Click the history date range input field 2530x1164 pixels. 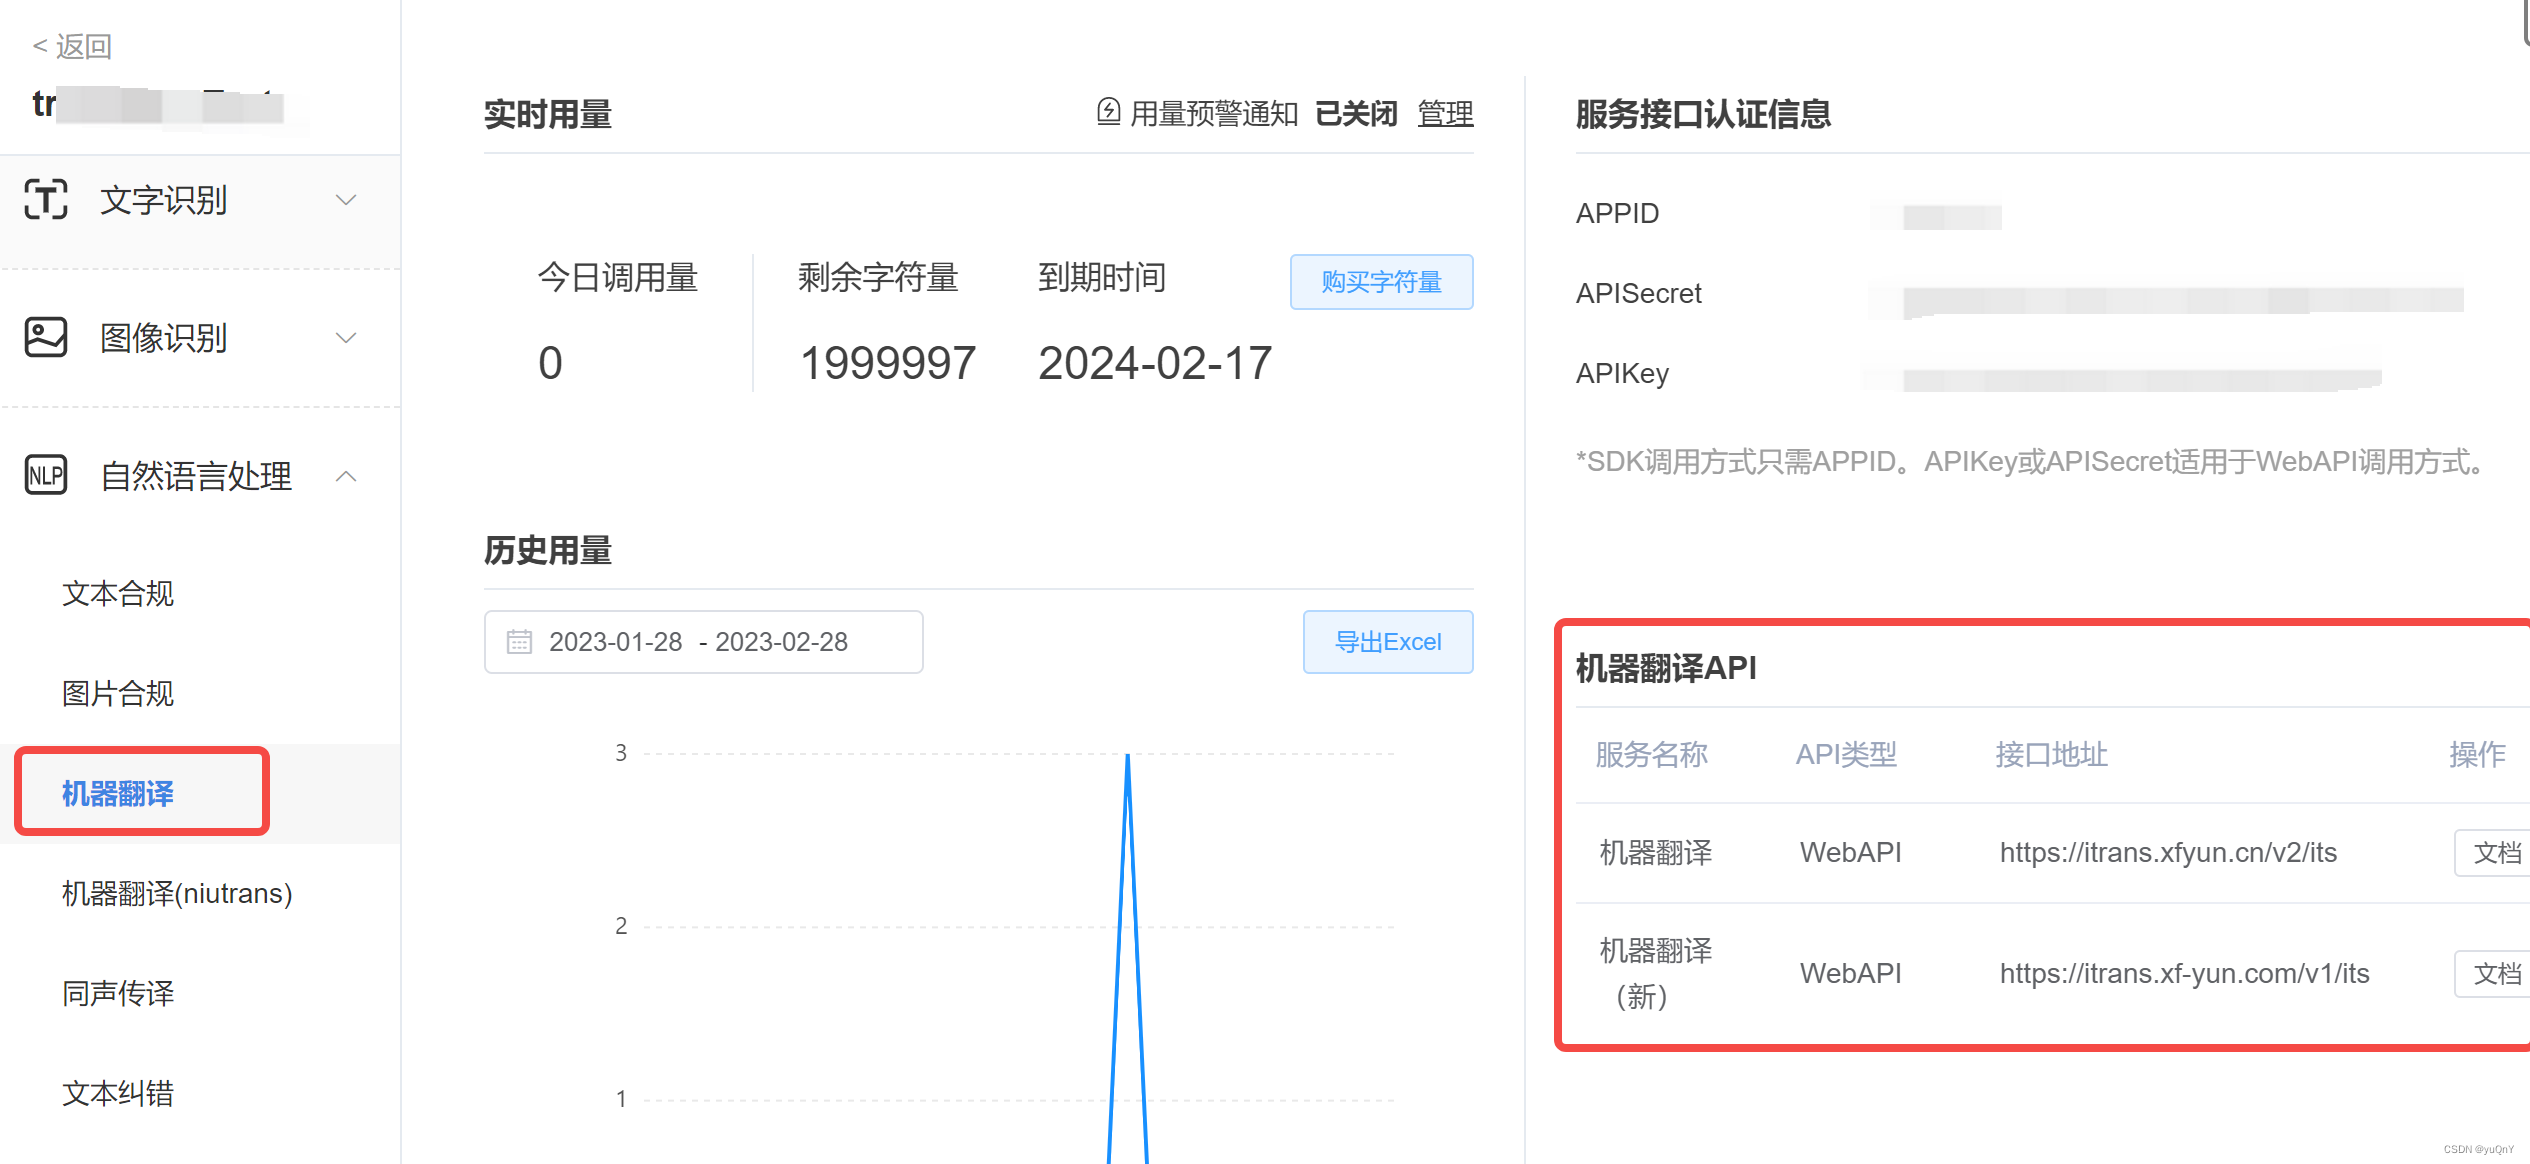coord(703,642)
